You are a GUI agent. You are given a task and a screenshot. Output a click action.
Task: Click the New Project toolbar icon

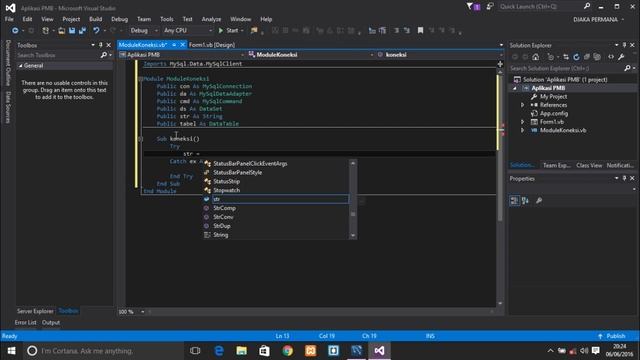tap(45, 31)
